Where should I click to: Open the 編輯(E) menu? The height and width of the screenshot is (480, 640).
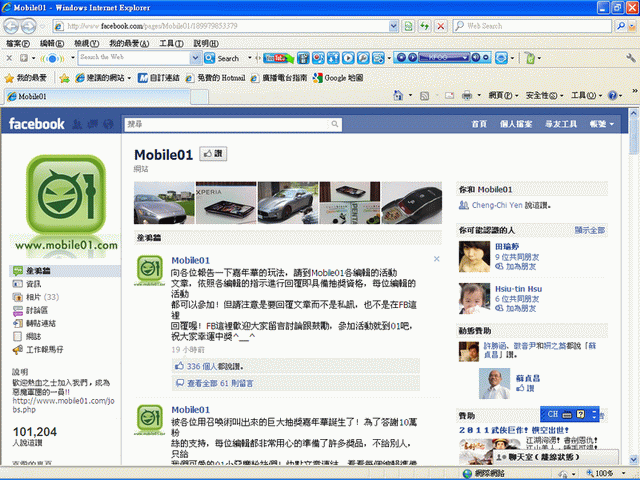tap(51, 43)
